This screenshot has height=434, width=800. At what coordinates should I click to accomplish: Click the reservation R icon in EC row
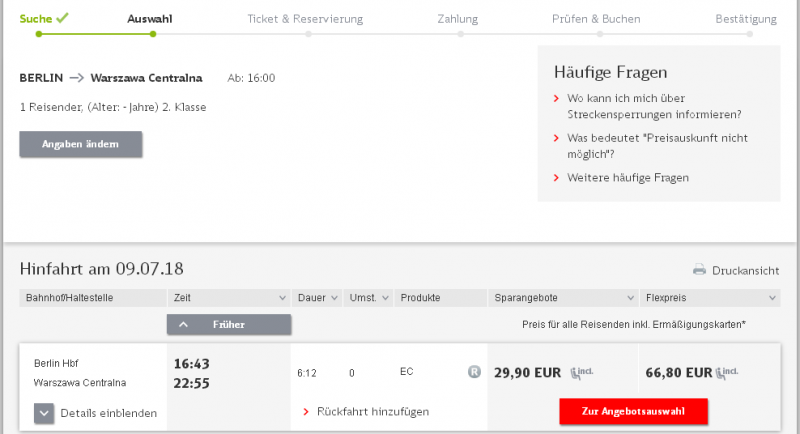click(x=474, y=372)
